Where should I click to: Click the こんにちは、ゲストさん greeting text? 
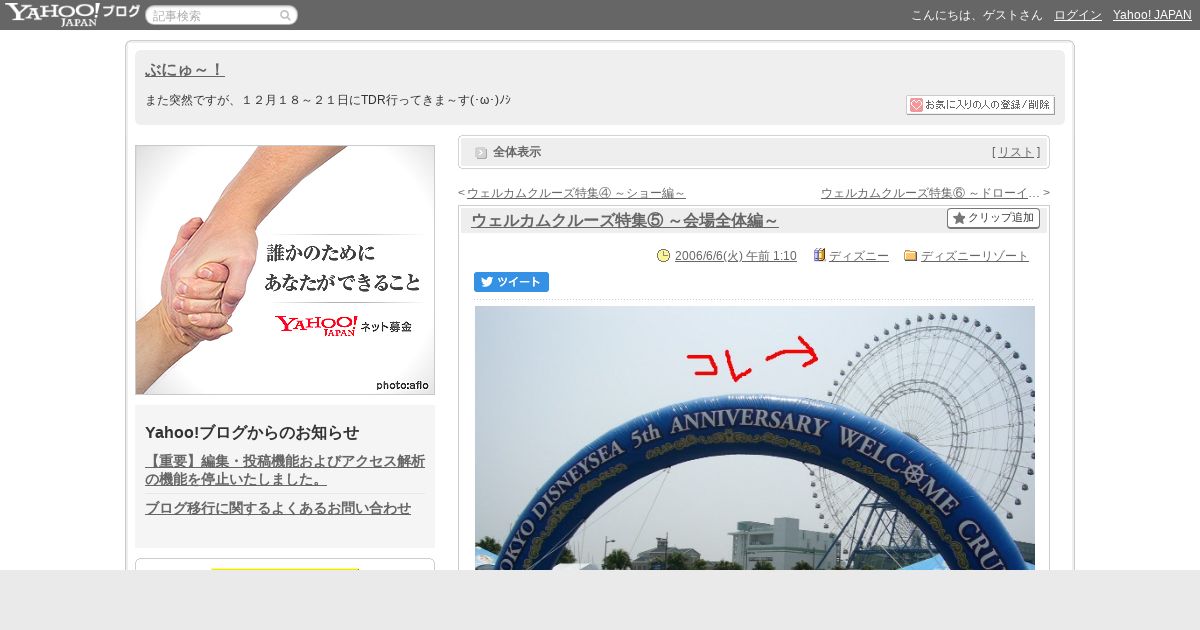[977, 15]
